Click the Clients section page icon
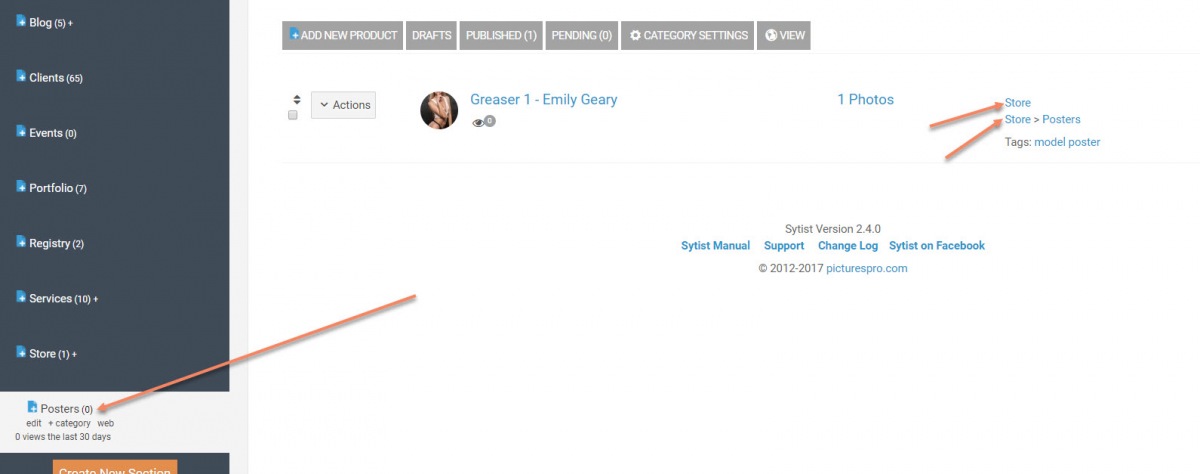The width and height of the screenshot is (1200, 474). pos(21,77)
